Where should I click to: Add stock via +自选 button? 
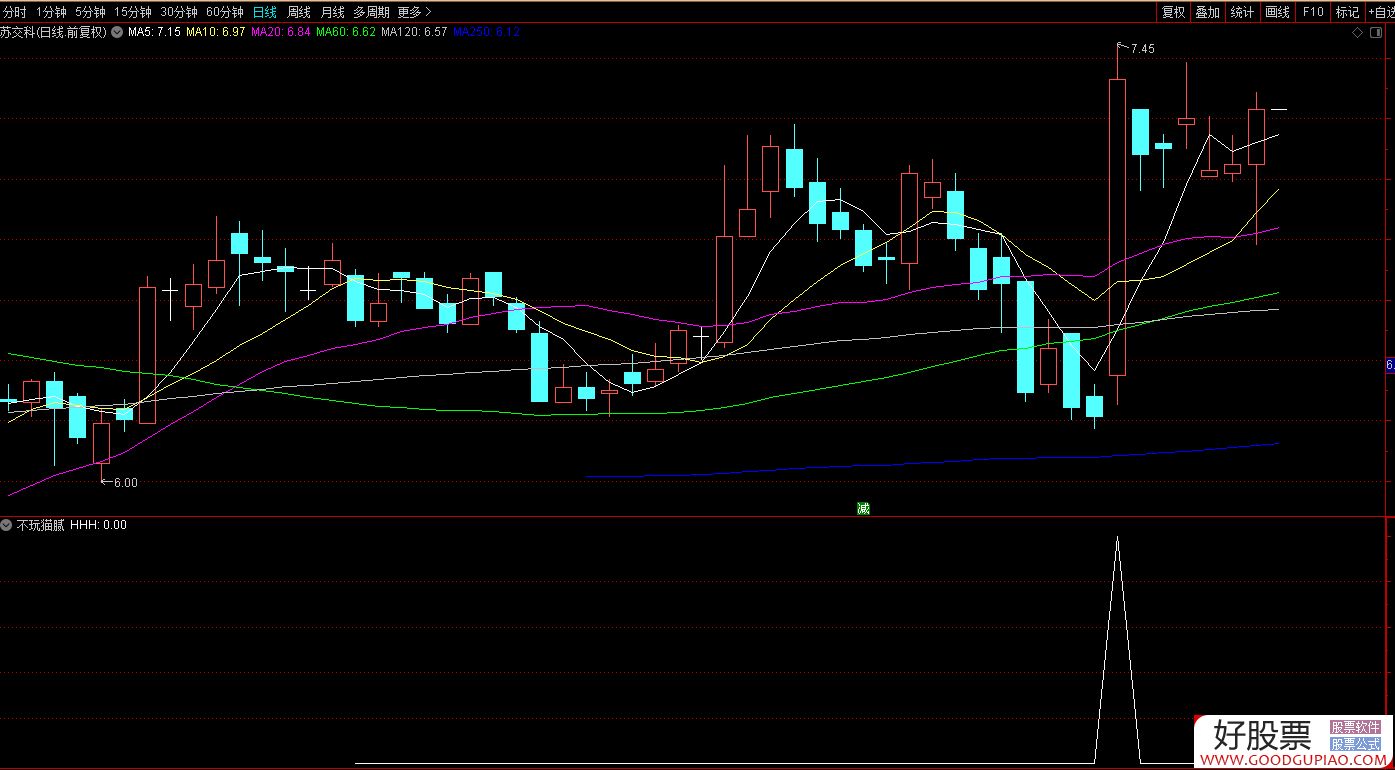click(1380, 12)
